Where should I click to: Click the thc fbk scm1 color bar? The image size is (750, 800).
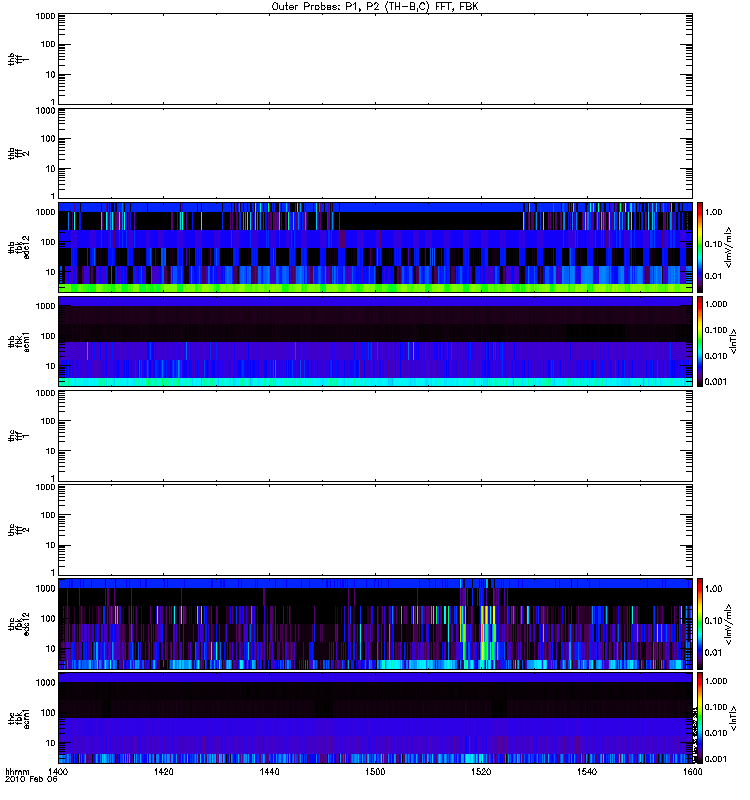700,718
